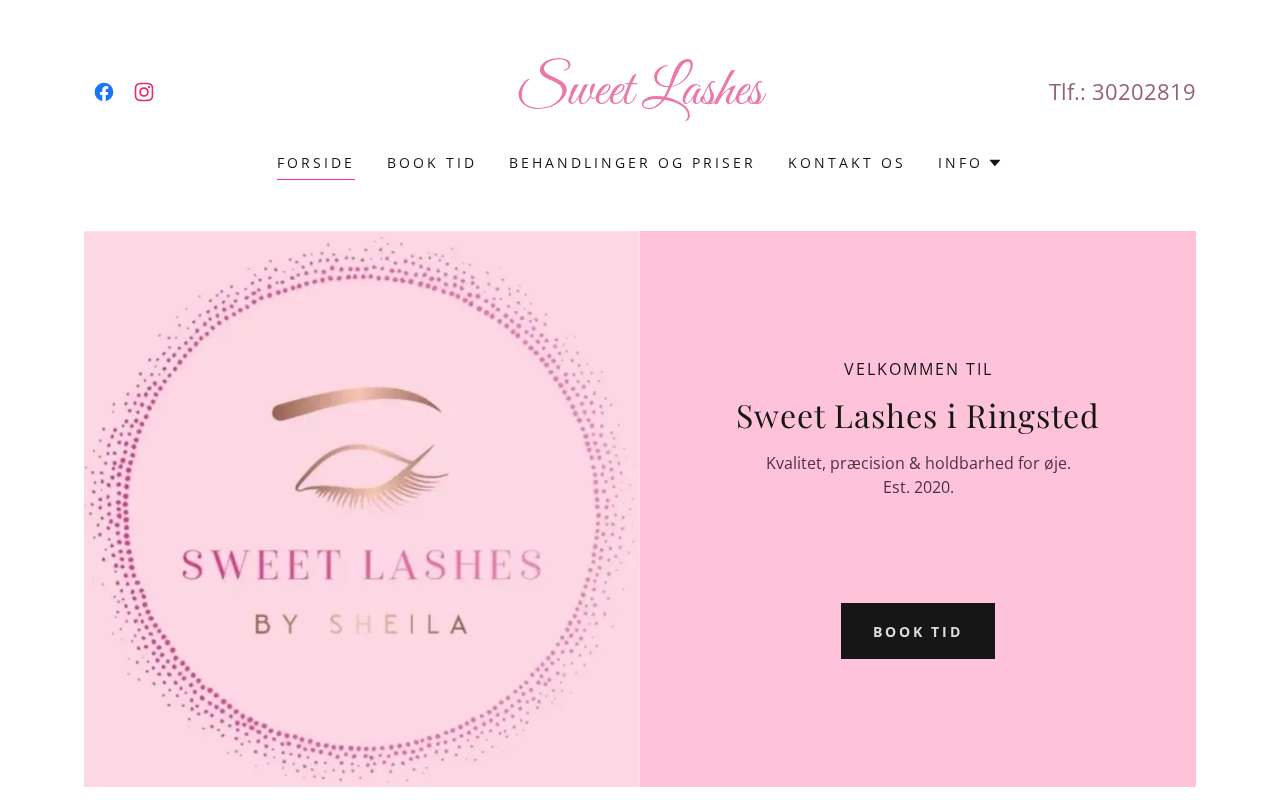This screenshot has width=1280, height=800.
Task: Click the arrow next to INFO
Action: click(995, 162)
